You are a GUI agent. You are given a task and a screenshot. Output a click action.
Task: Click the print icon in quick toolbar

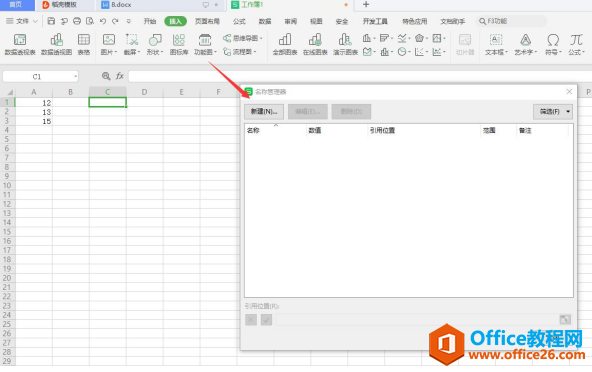[77, 21]
